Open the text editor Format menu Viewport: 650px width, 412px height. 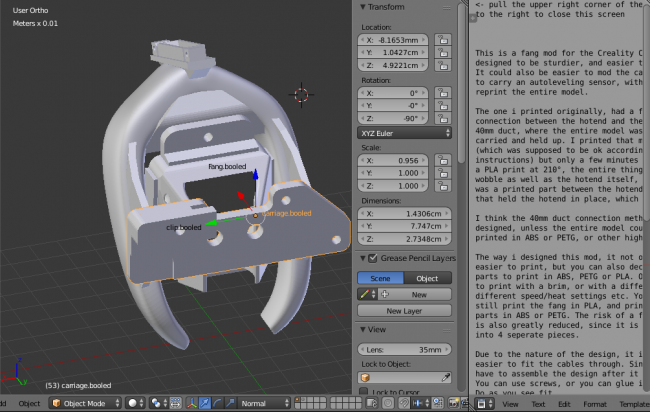coord(595,404)
